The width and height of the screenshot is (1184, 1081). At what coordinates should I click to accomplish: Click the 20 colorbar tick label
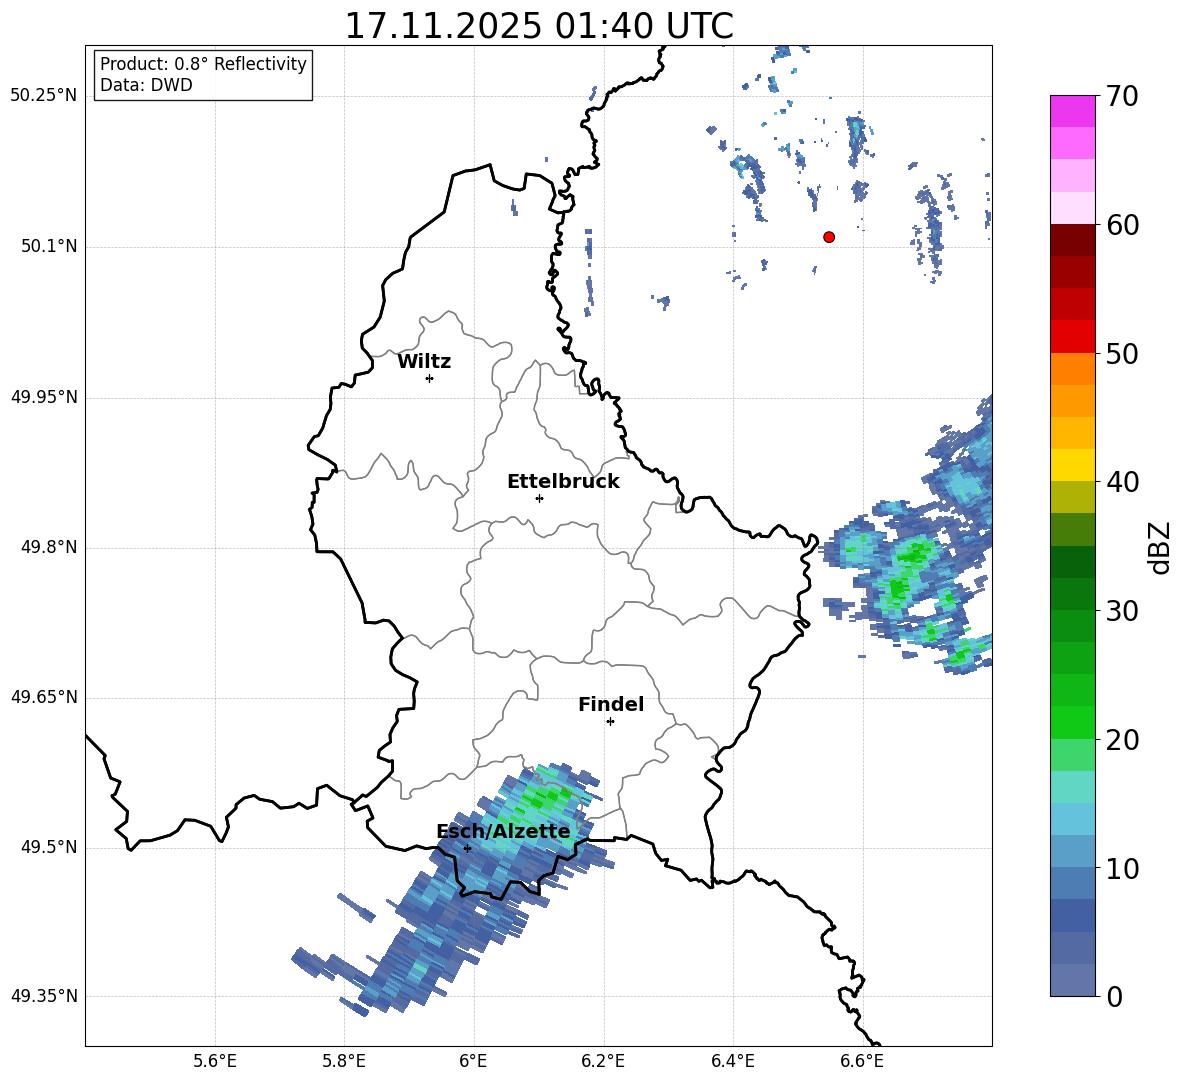[x=1122, y=740]
